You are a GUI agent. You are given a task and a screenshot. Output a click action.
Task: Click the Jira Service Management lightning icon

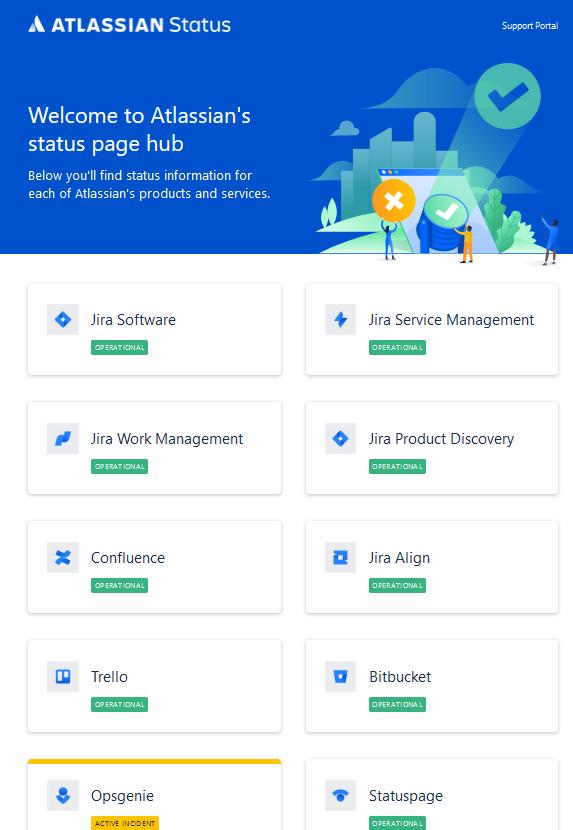point(341,320)
